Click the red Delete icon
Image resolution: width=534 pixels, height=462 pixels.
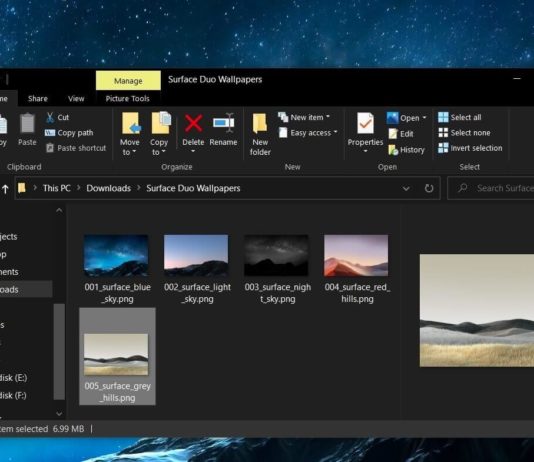(x=193, y=123)
